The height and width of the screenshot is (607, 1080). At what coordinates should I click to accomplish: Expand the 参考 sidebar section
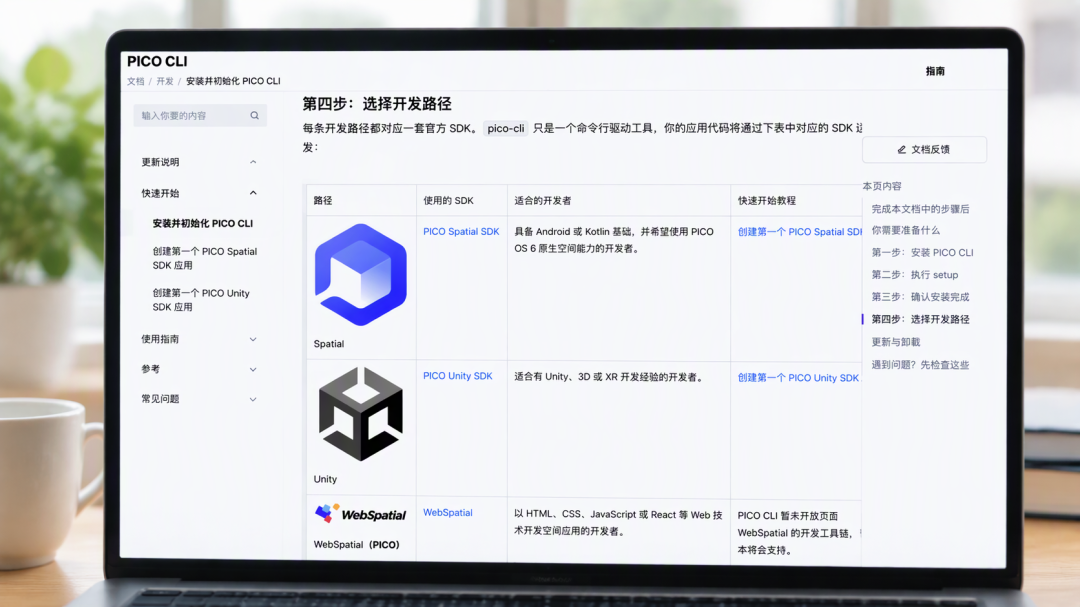point(253,369)
